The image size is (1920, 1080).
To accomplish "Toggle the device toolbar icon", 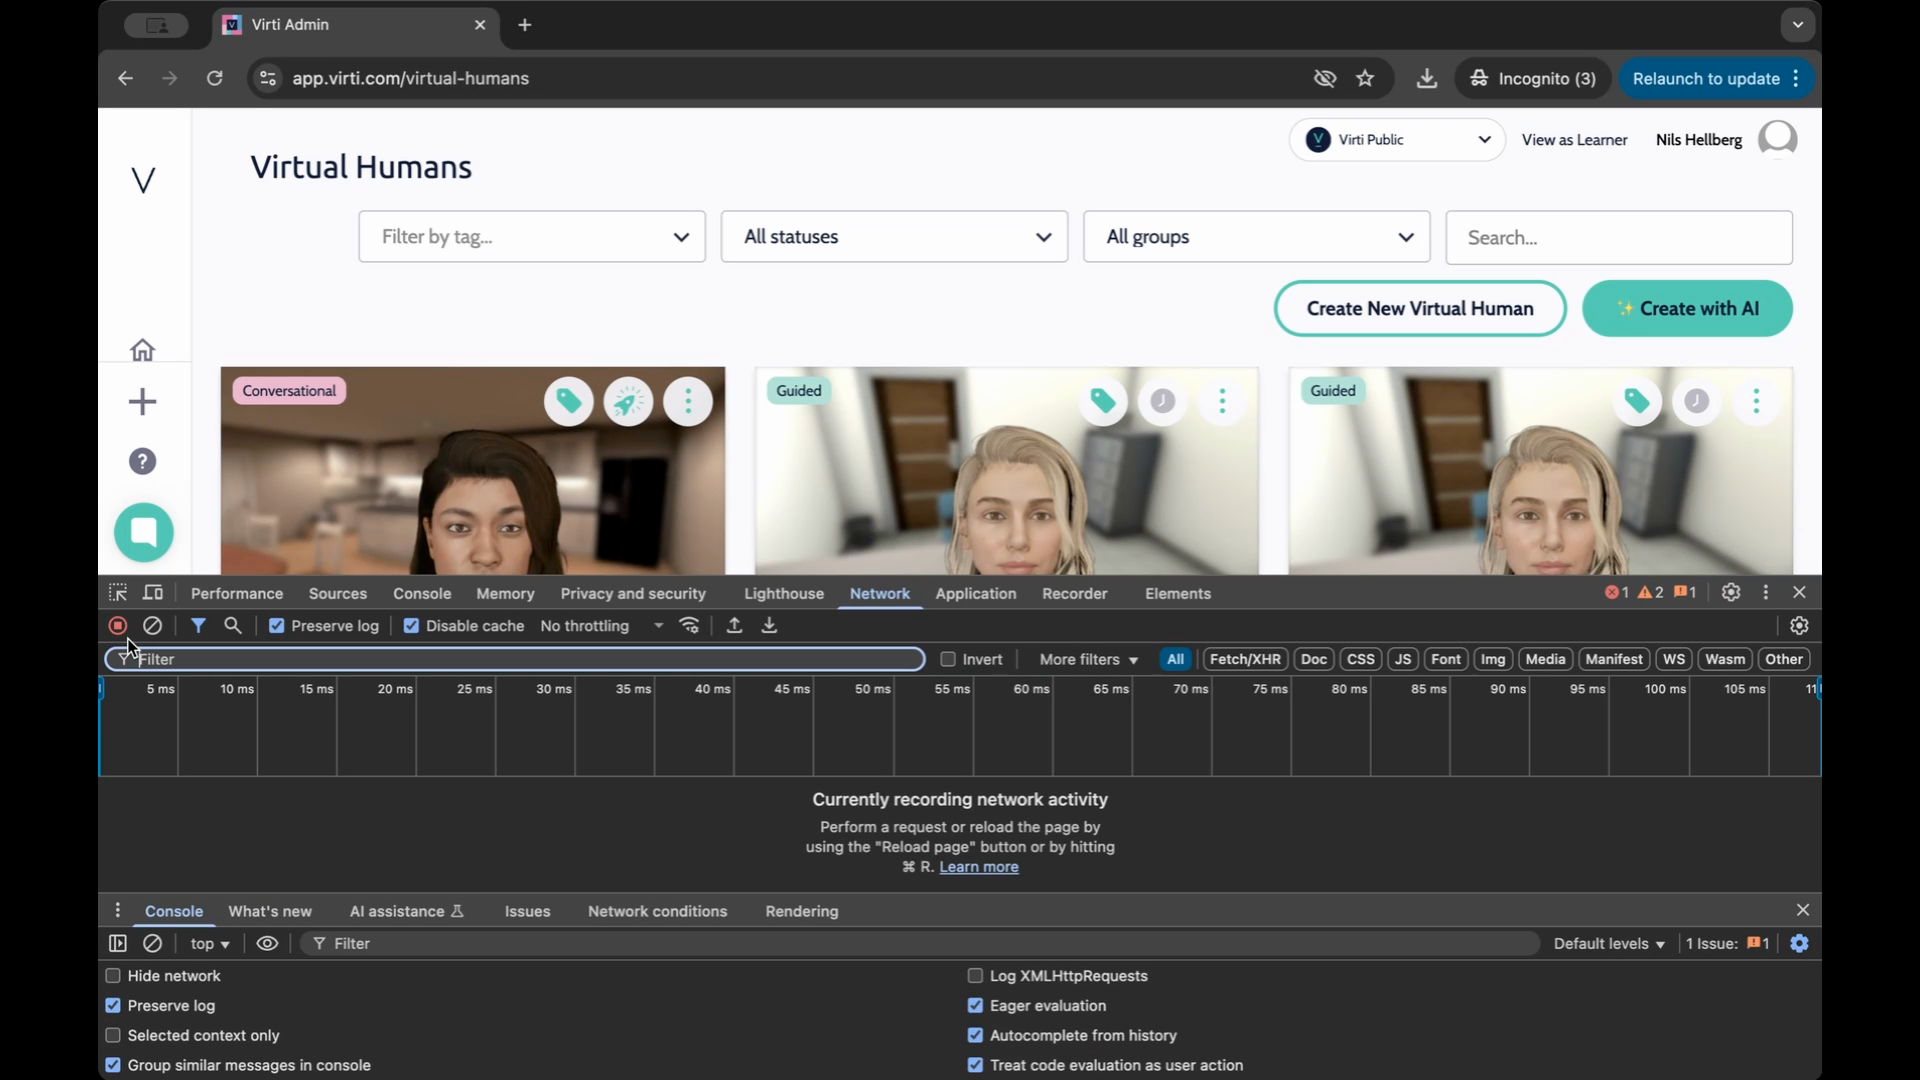I will point(153,593).
